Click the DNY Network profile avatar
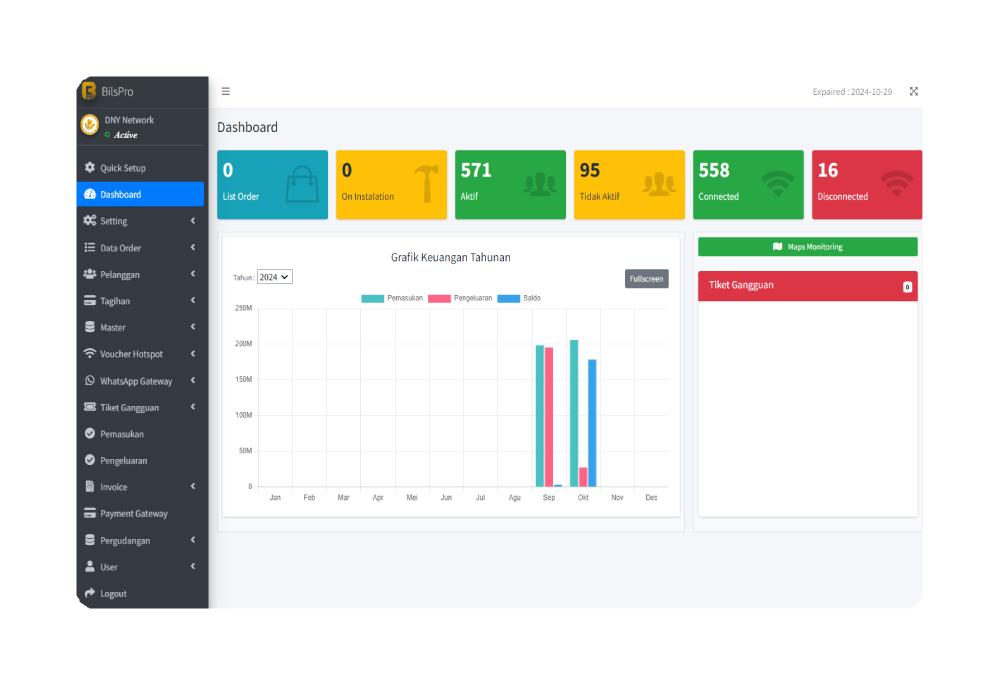The height and width of the screenshot is (687, 1001). click(x=89, y=125)
